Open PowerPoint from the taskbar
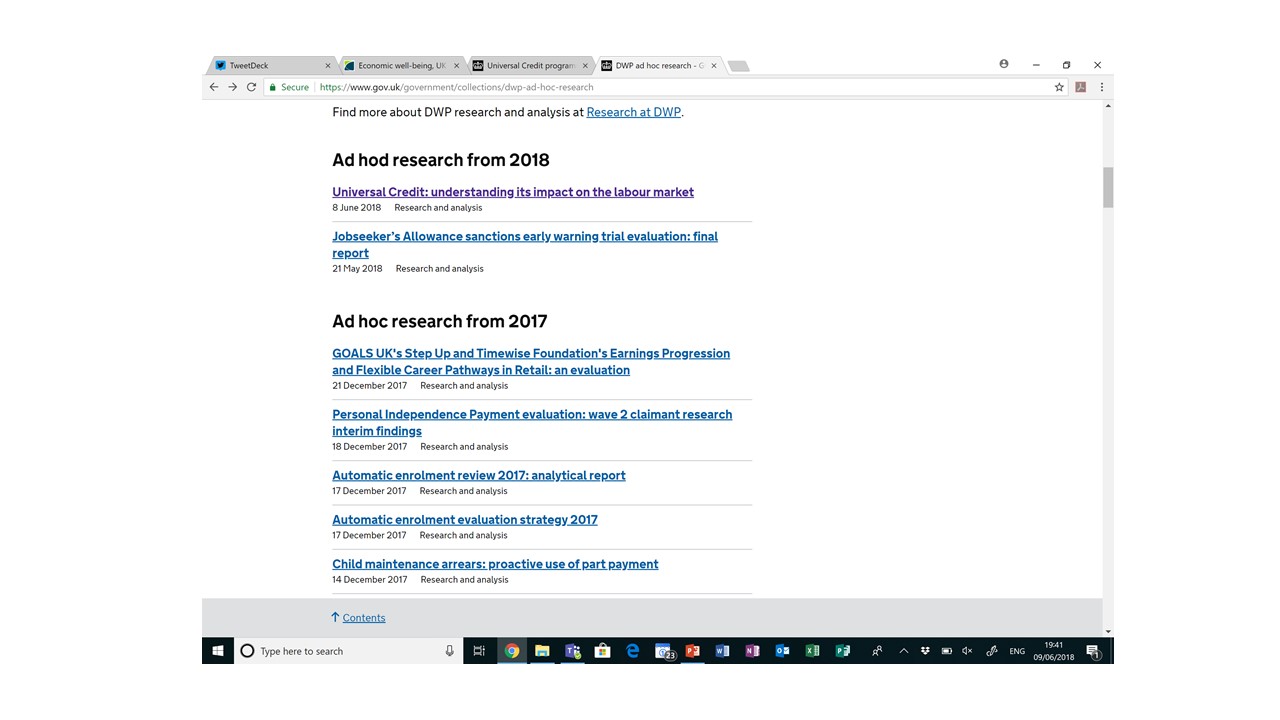 pos(692,651)
